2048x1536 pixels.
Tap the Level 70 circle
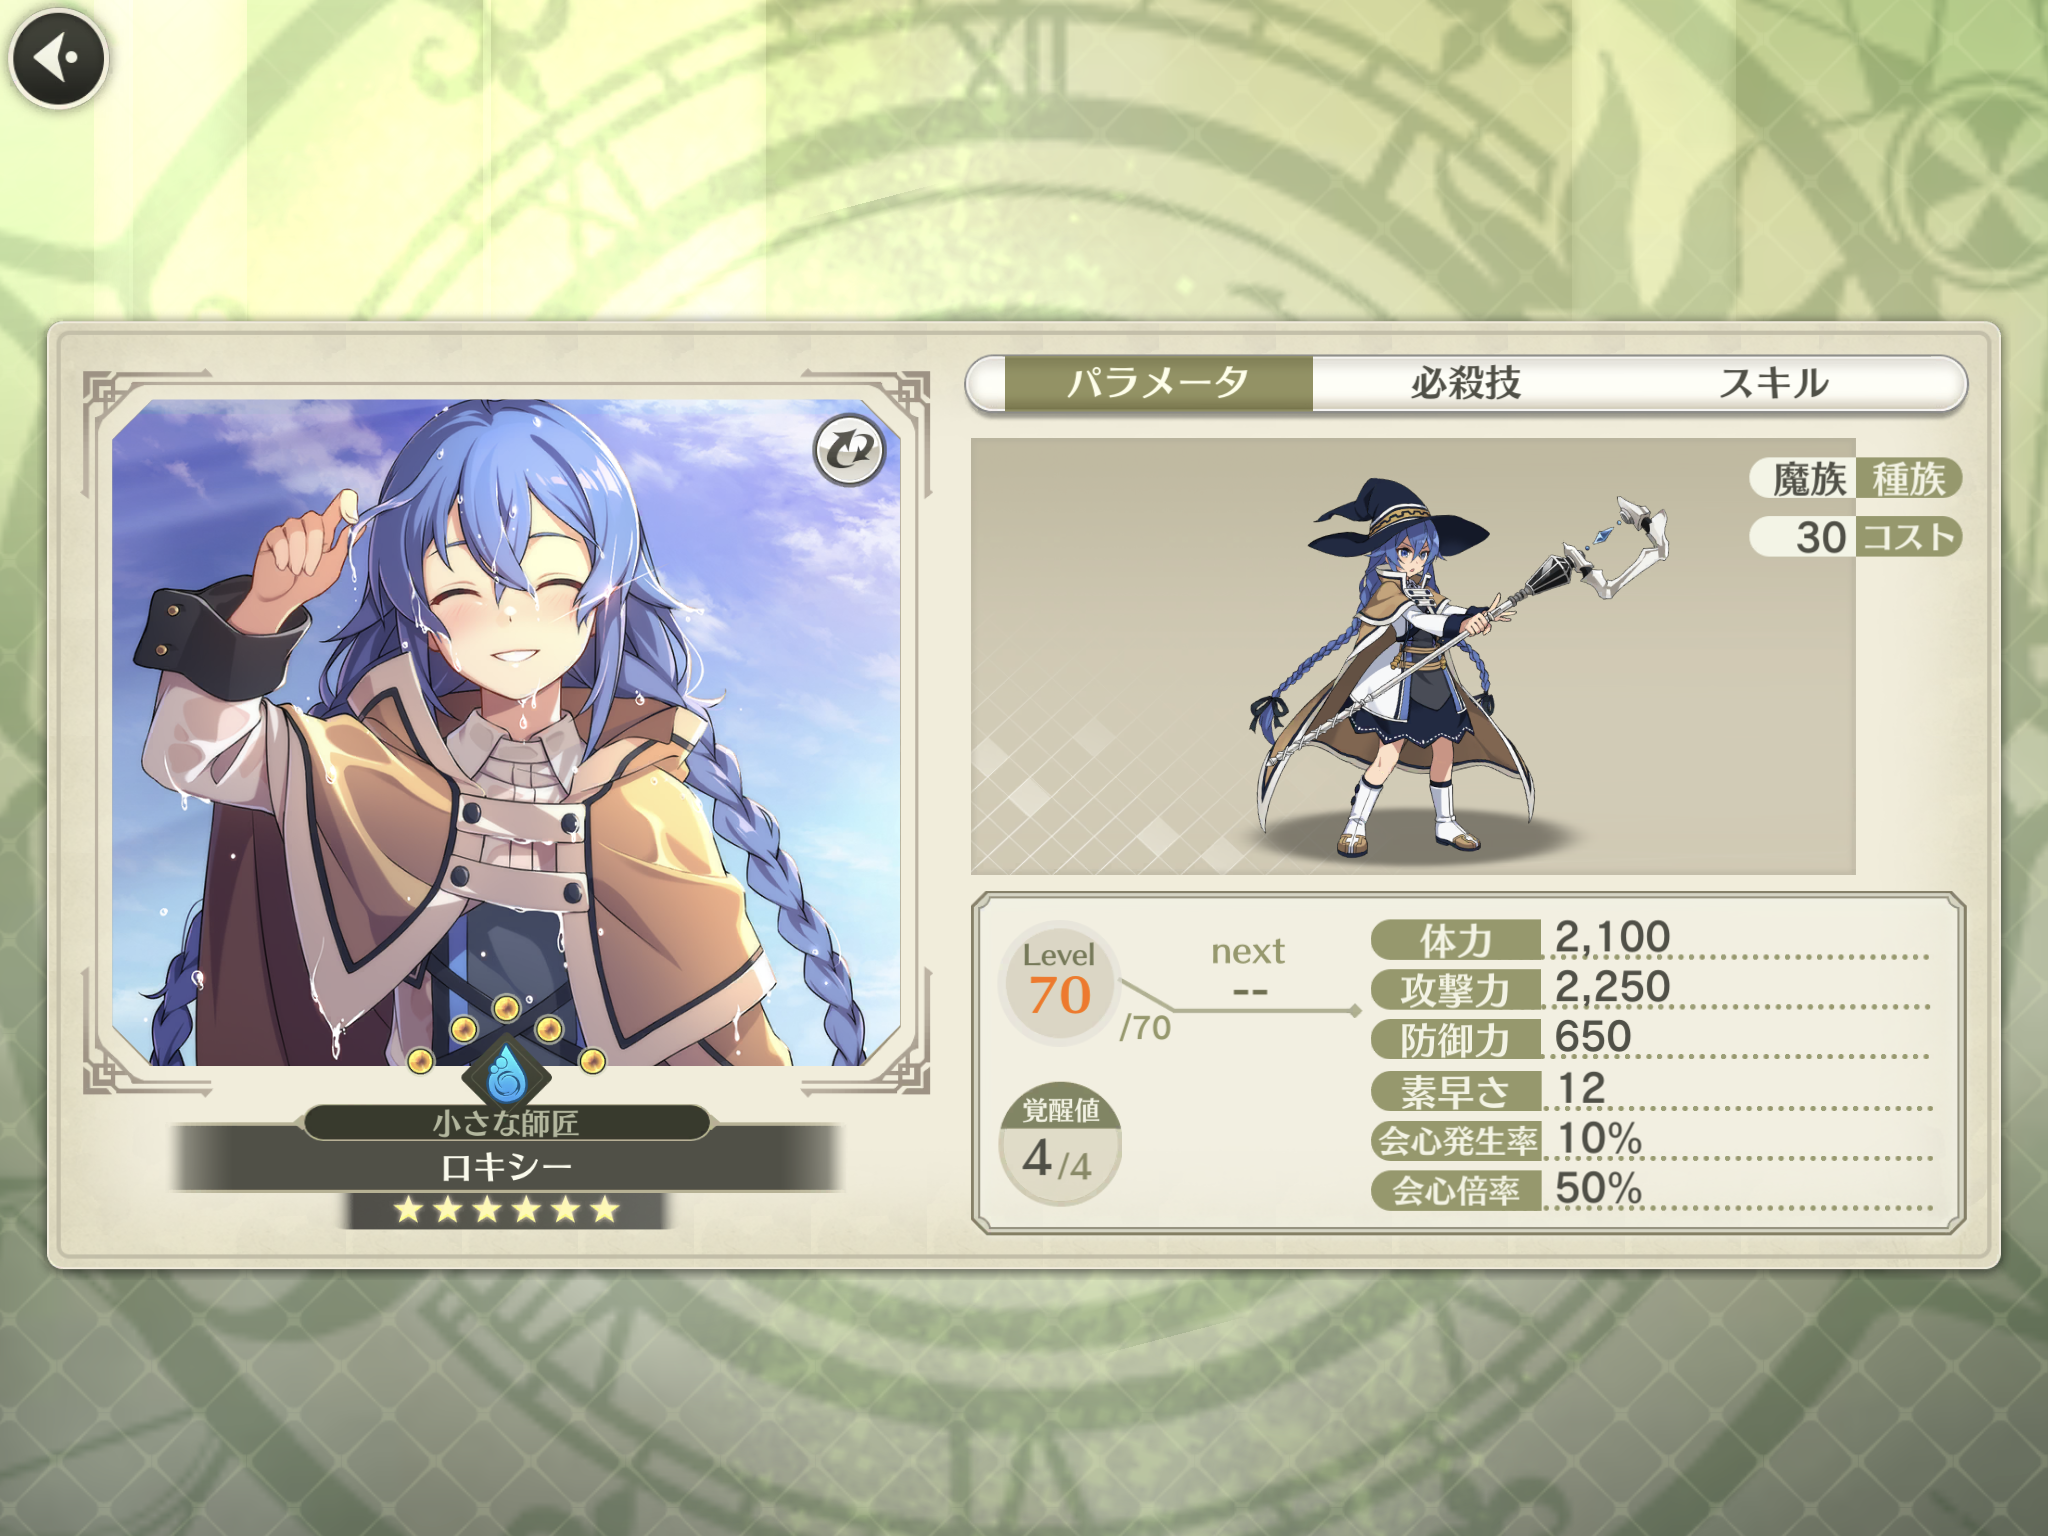pyautogui.click(x=1060, y=982)
